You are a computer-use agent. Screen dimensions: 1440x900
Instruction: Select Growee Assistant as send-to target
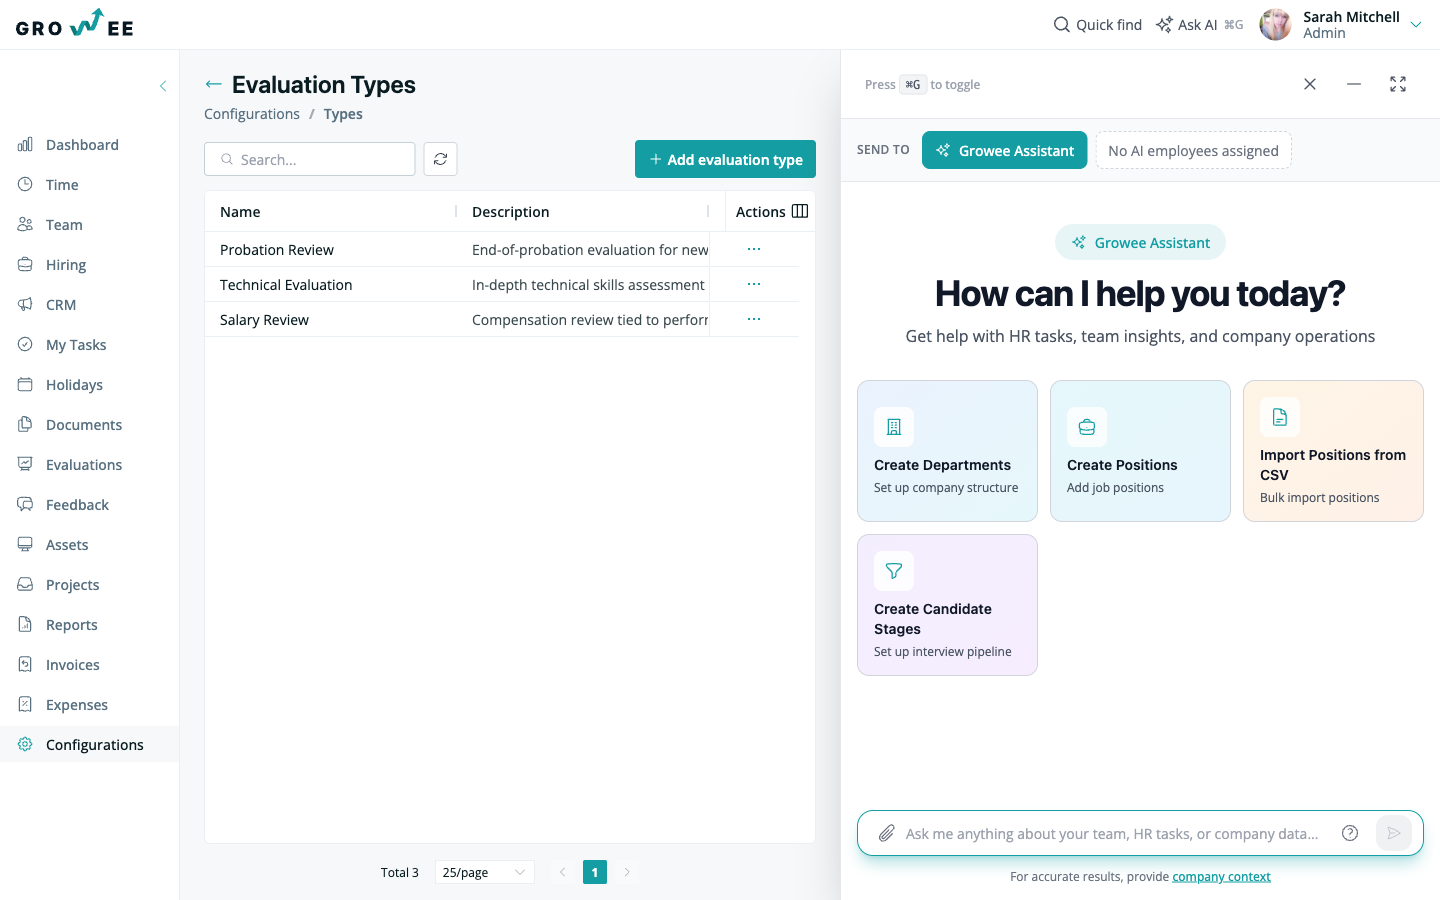1004,150
